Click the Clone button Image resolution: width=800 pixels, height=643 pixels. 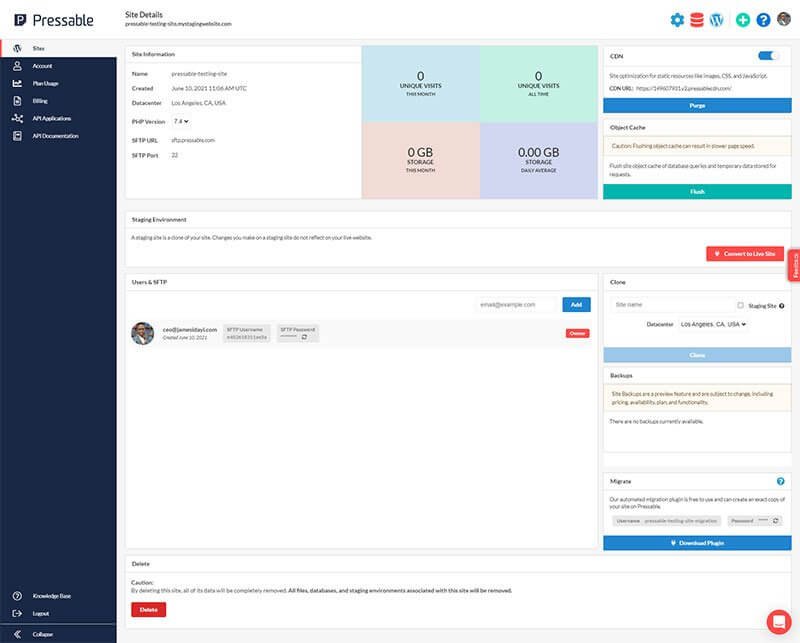[x=697, y=355]
